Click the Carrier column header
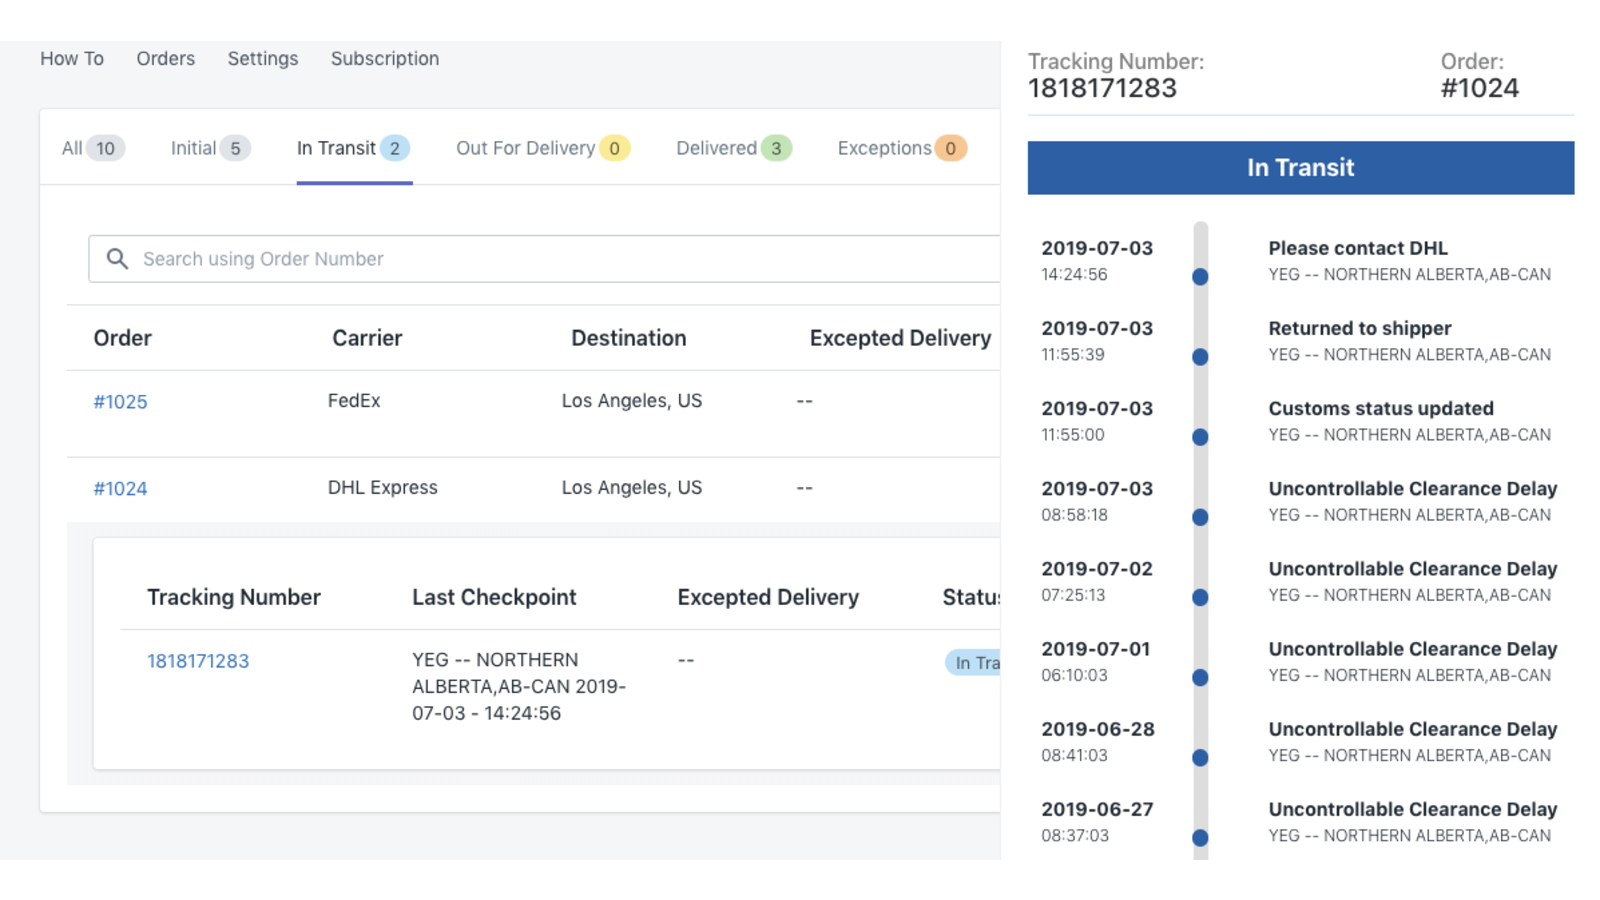1600x900 pixels. pos(367,338)
